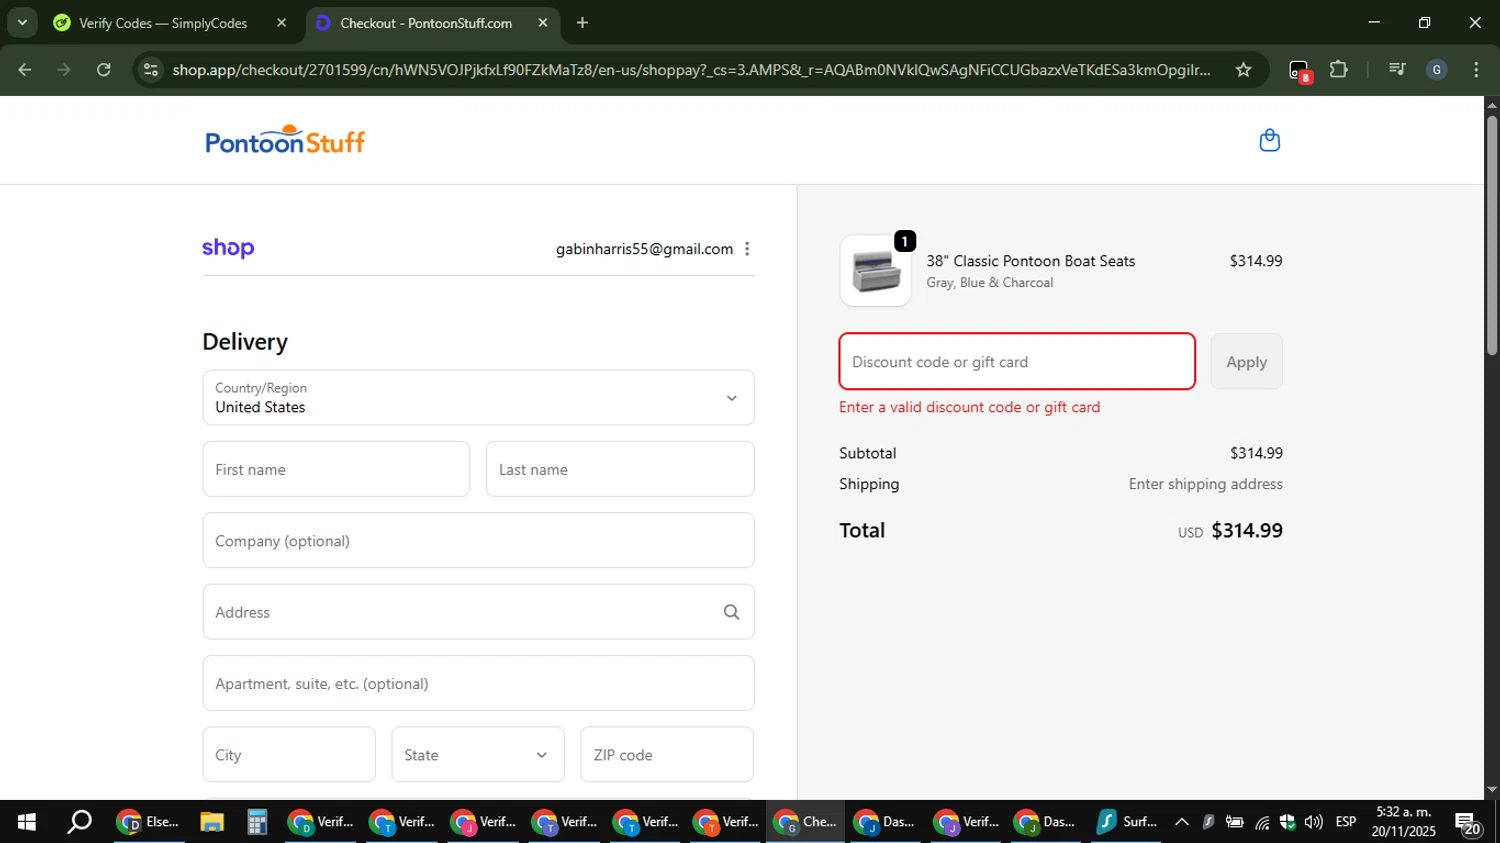Switch to the Else... Chrome window in taskbar
Viewport: 1500px width, 843px height.
tap(148, 822)
